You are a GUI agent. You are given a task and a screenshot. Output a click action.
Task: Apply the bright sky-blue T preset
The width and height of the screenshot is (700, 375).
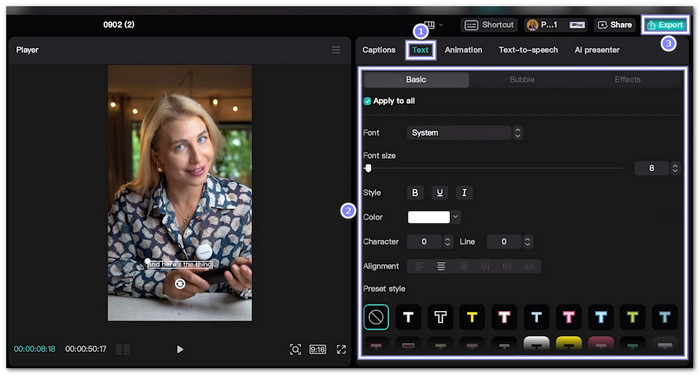[x=601, y=317]
